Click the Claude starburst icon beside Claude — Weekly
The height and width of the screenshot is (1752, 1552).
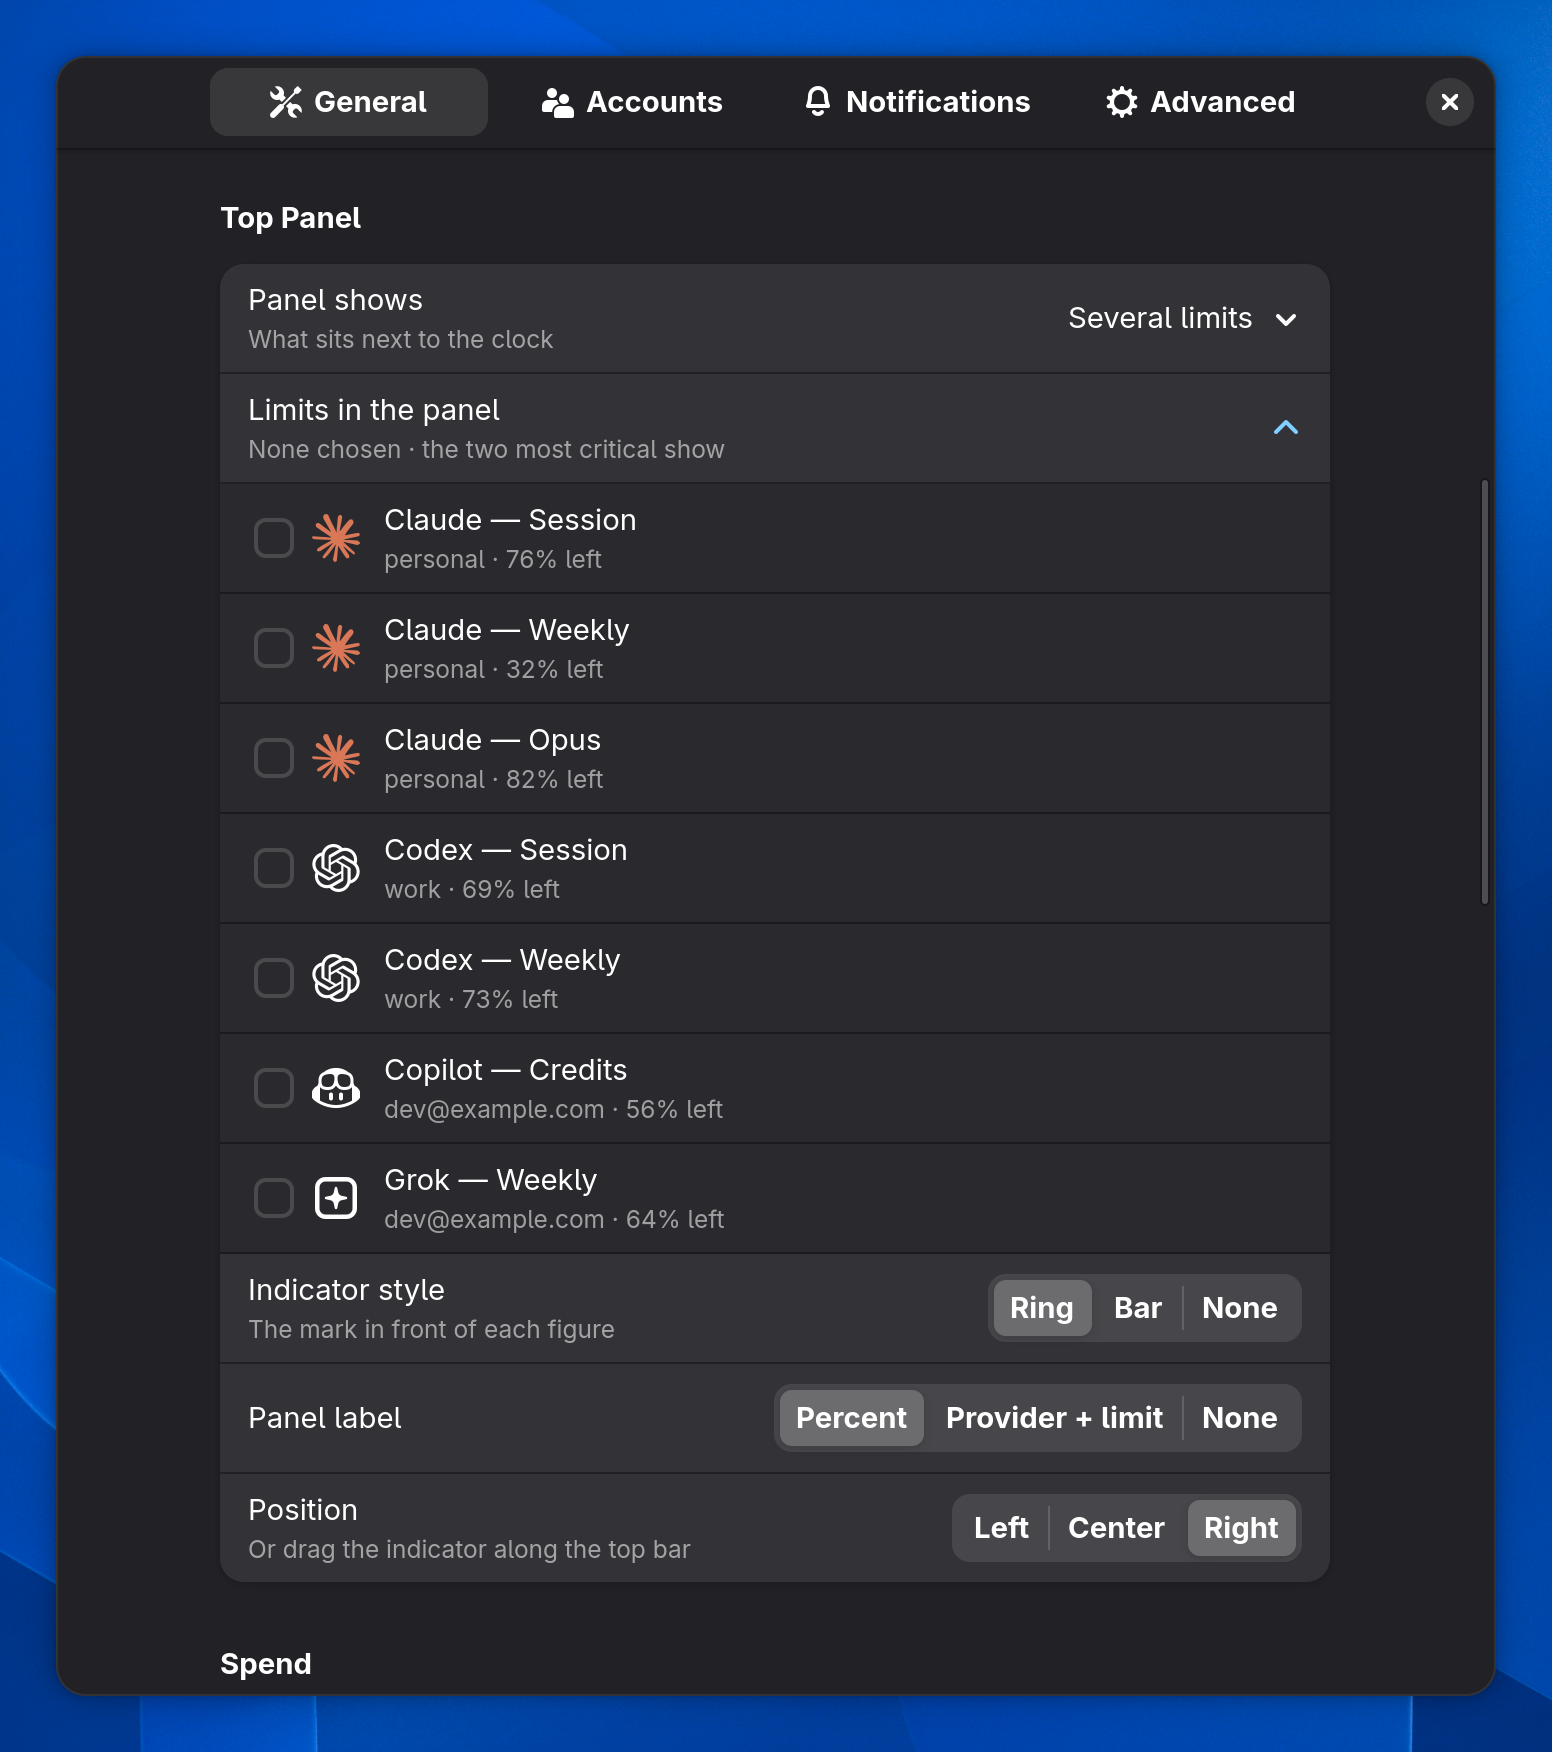[x=336, y=648]
